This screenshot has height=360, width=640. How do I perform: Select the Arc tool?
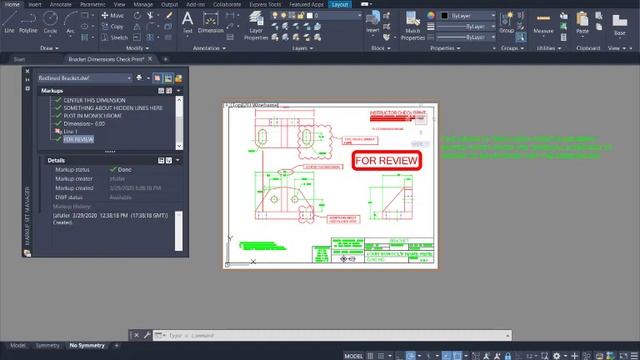(x=71, y=22)
